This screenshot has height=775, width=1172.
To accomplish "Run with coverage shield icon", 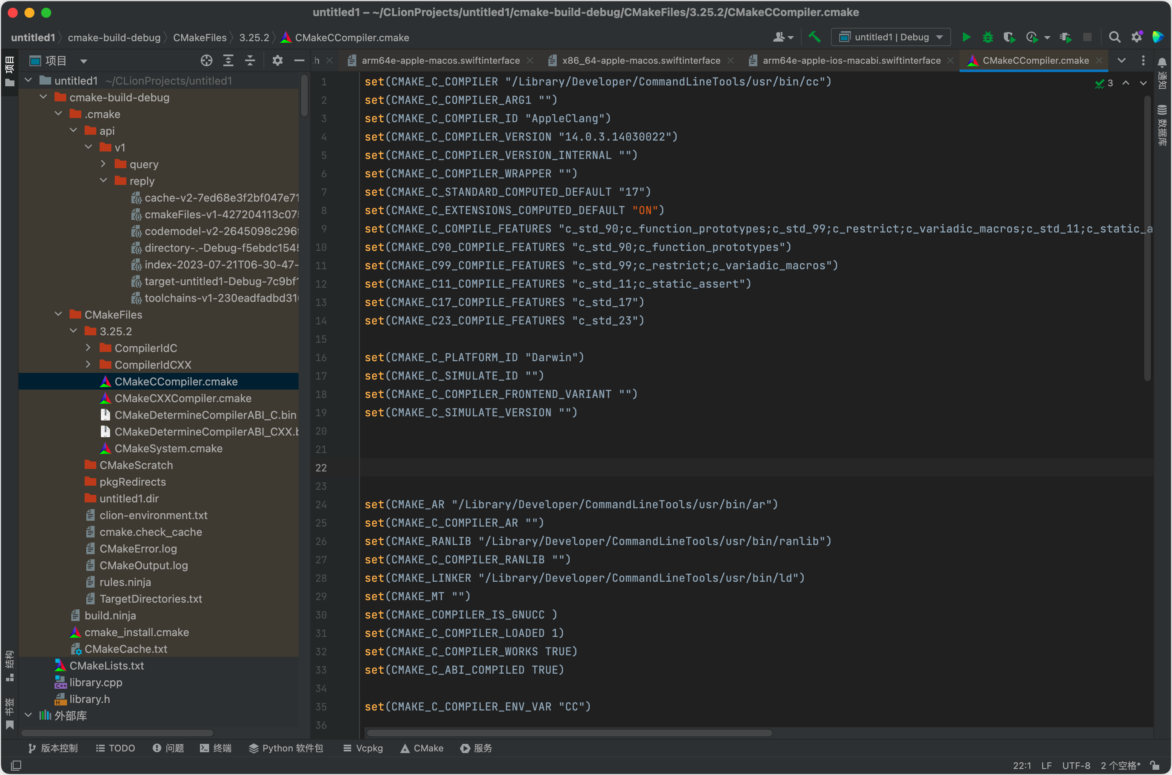I will 1009,37.
